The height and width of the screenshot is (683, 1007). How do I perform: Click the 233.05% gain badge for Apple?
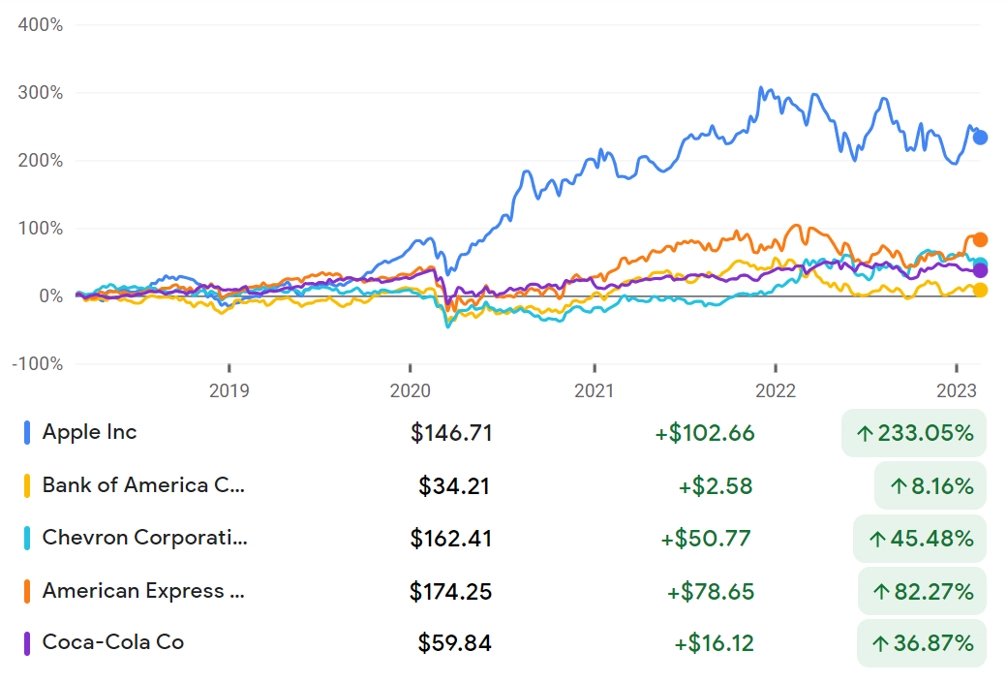[x=914, y=433]
